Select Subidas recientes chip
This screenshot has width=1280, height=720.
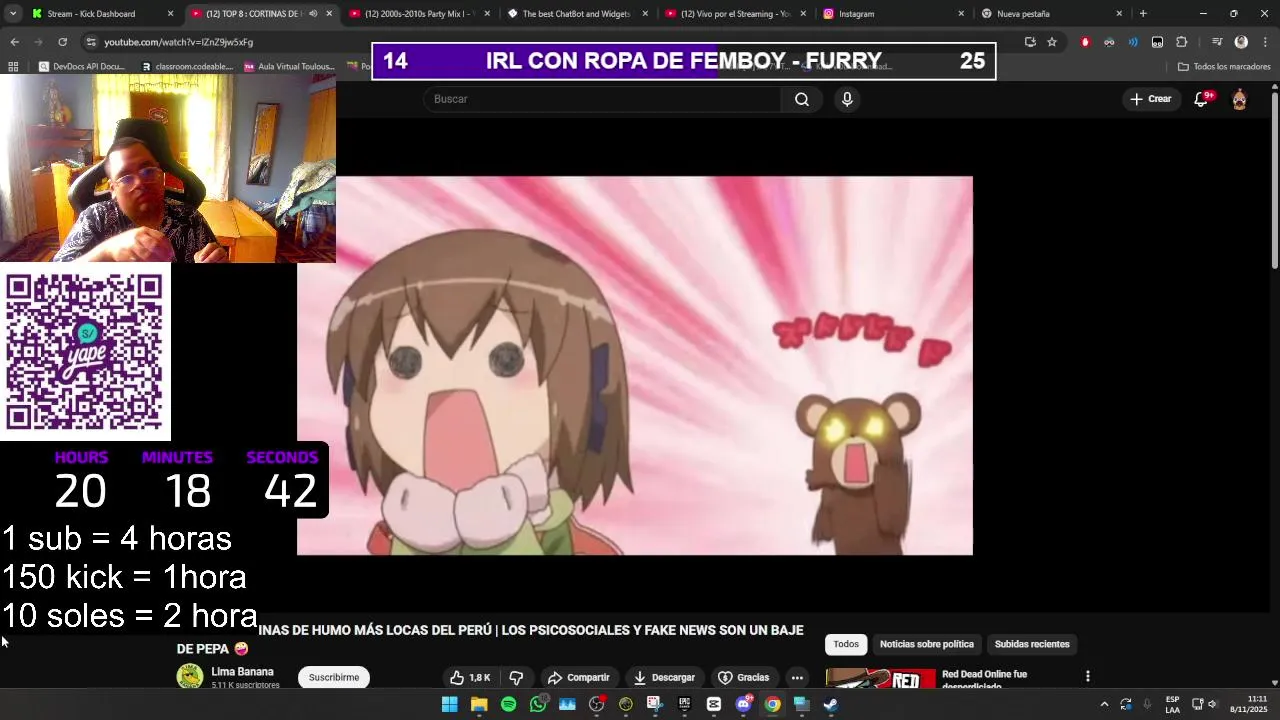[x=1032, y=644]
